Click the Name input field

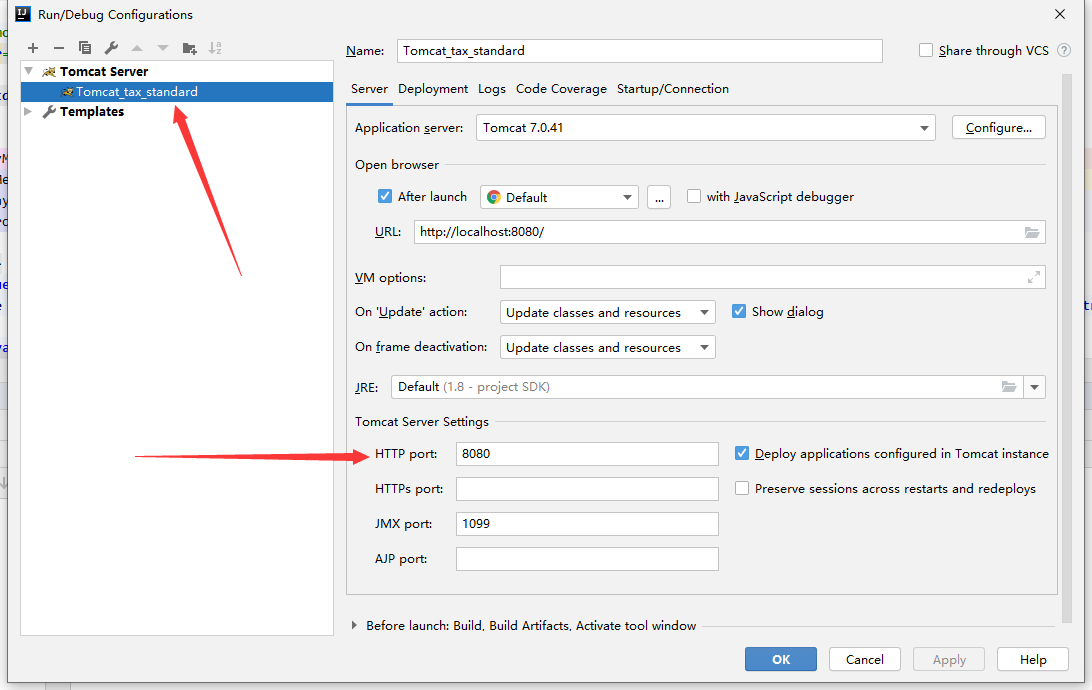coord(639,51)
